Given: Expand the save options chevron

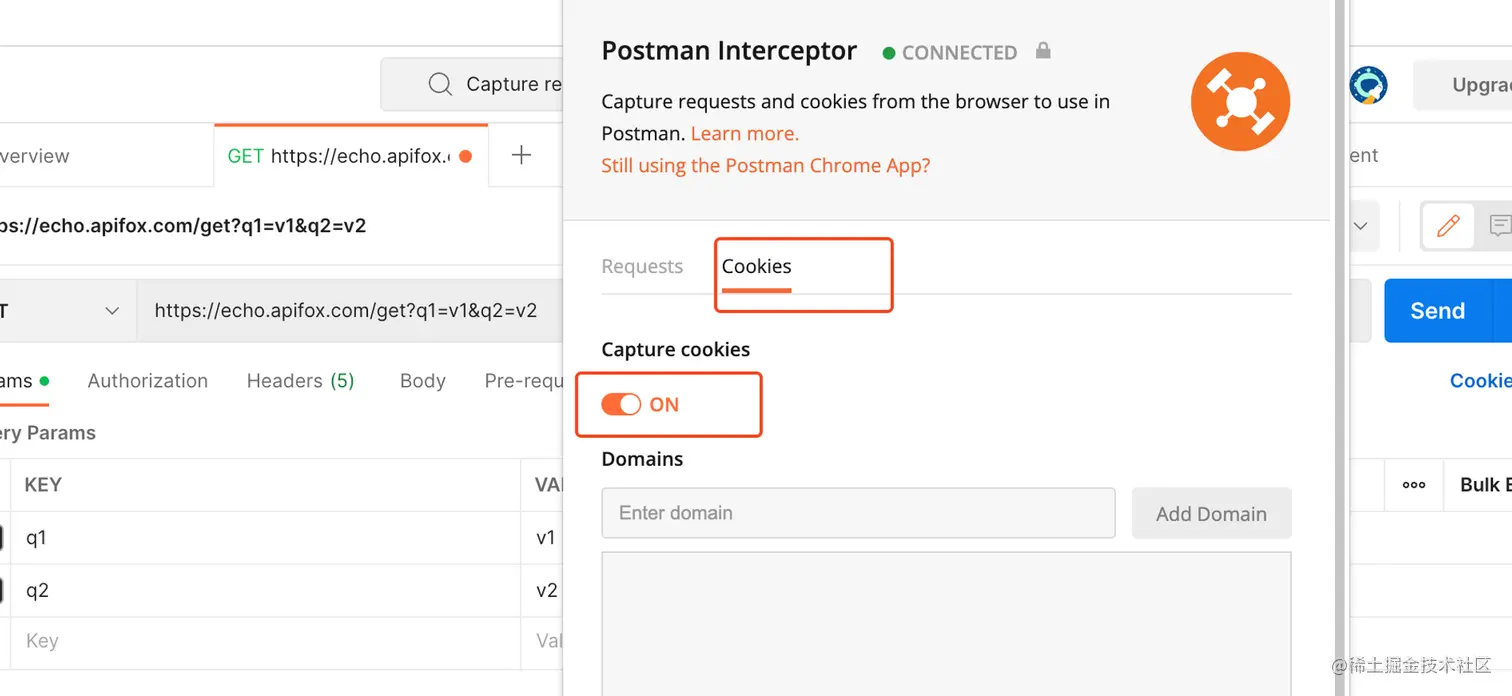Looking at the screenshot, I should pos(1360,226).
